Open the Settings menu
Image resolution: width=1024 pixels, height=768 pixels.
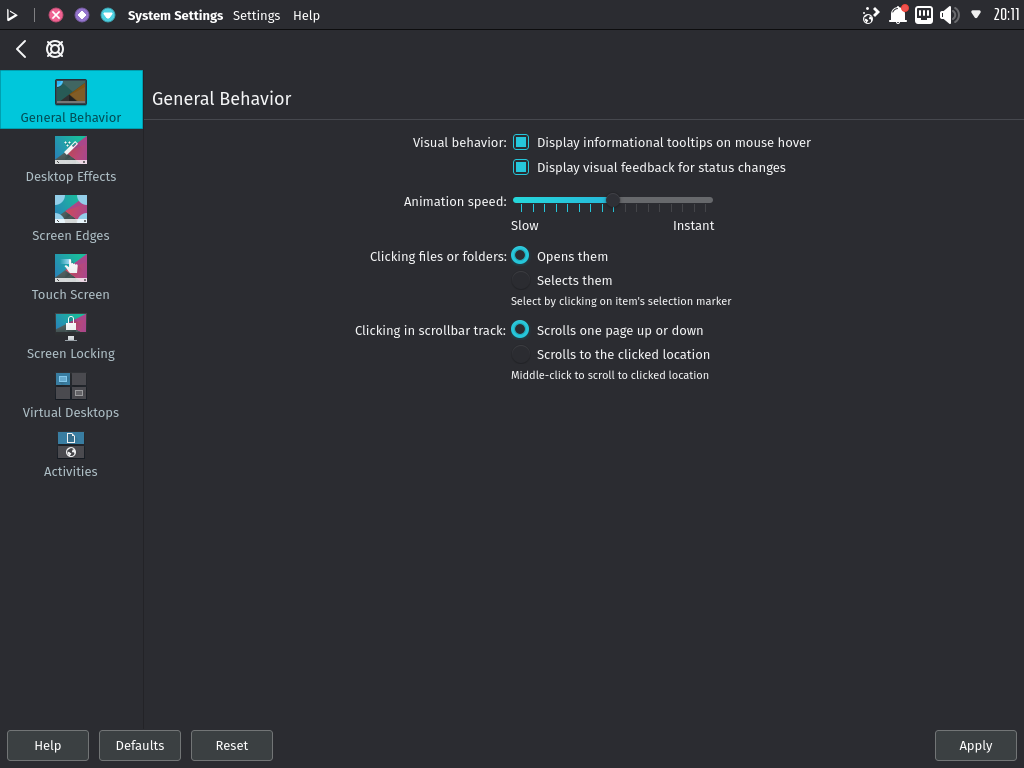click(x=256, y=15)
